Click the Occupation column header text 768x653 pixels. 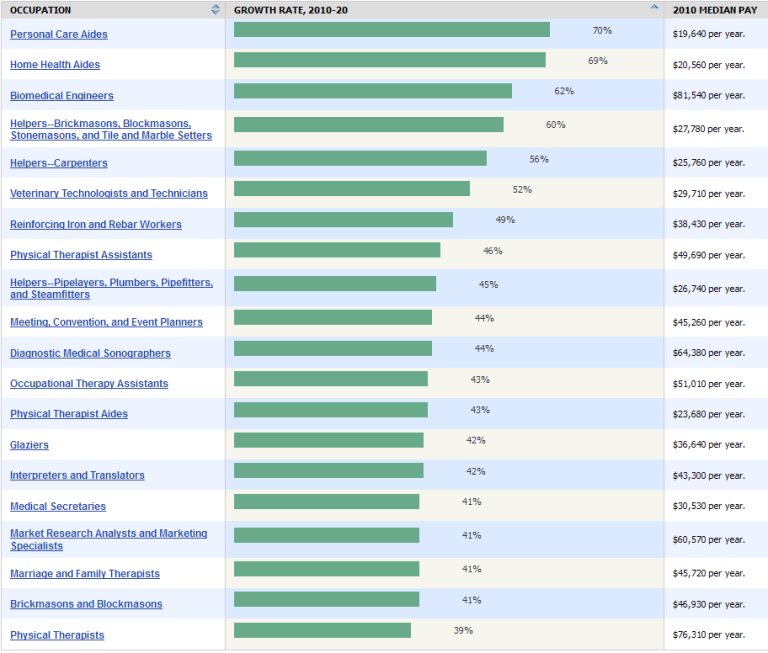[41, 10]
